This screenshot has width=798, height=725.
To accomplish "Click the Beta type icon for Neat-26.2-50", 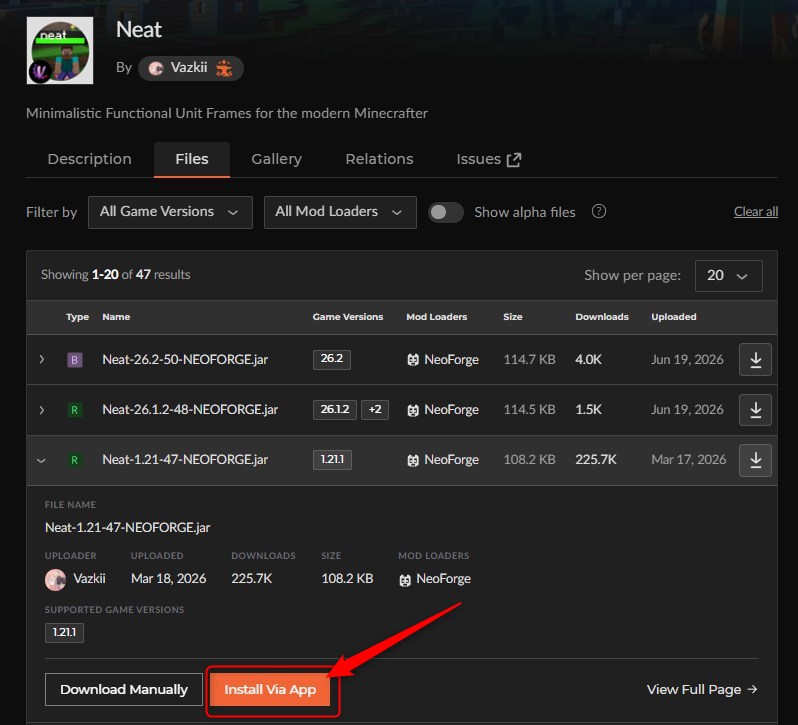I will tap(75, 360).
